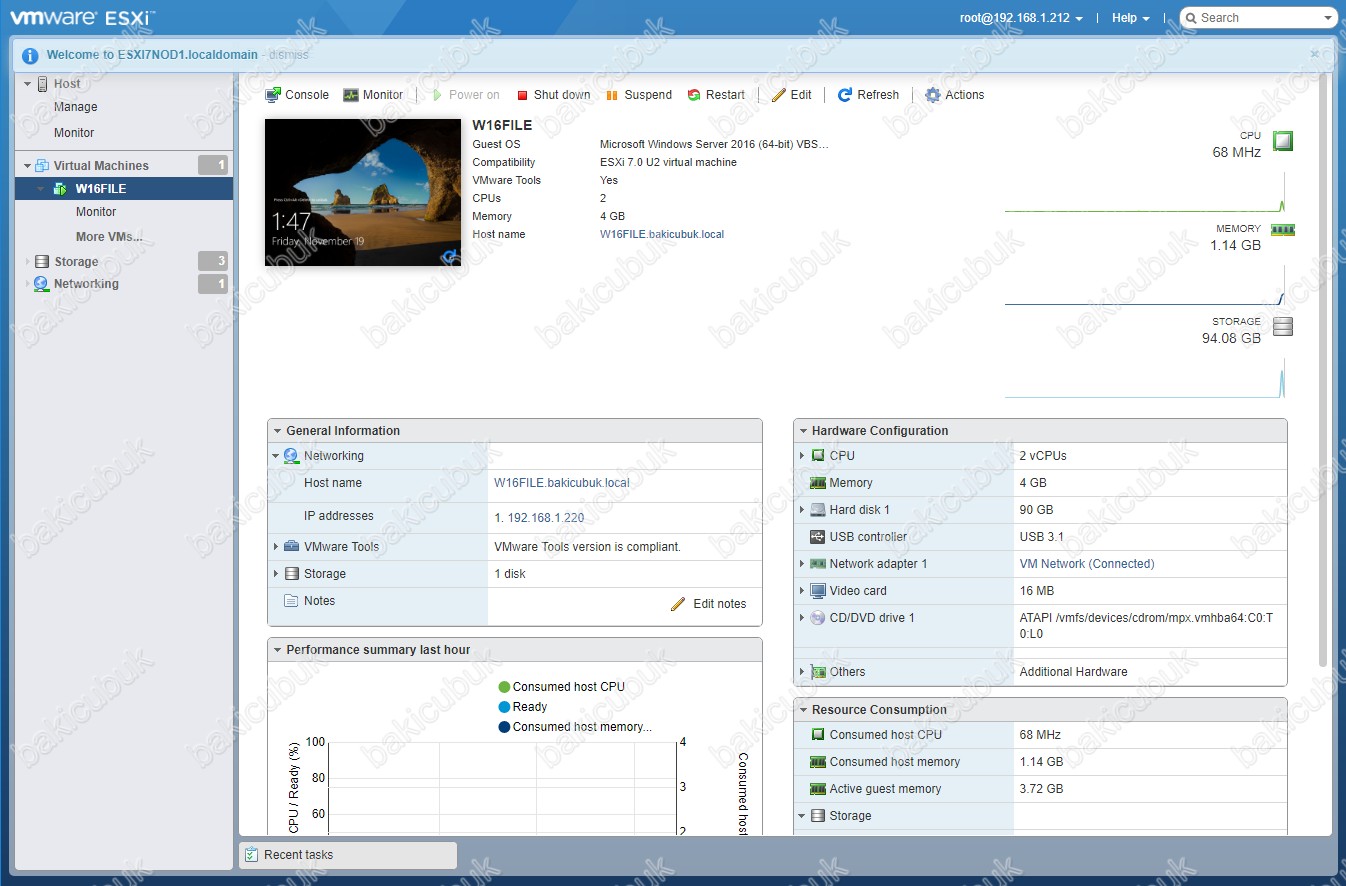Viewport: 1346px width, 886px height.
Task: Click the VM console thumbnail preview
Action: (349, 193)
